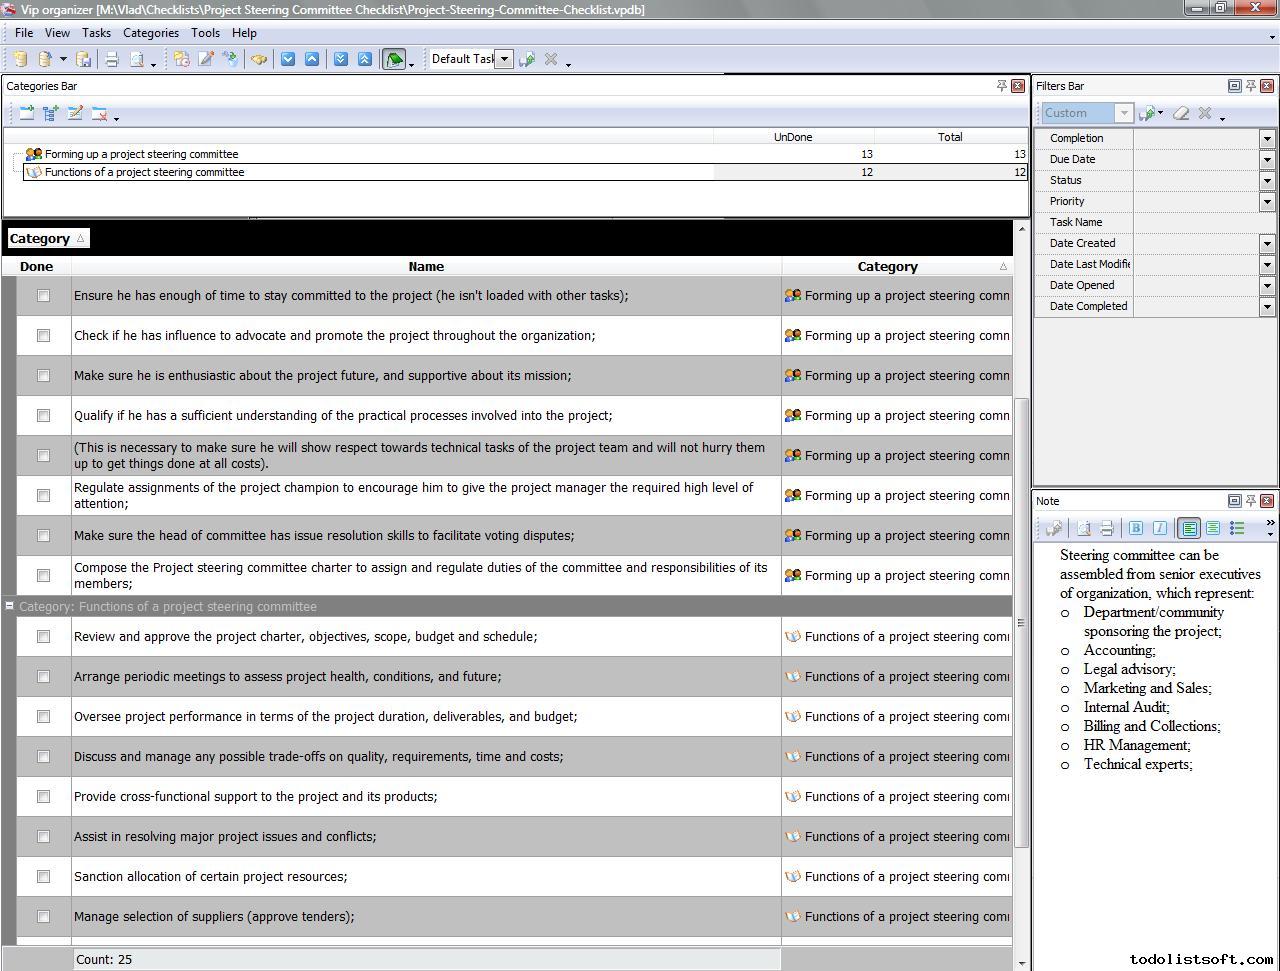Open the Categories menu
Image resolution: width=1280 pixels, height=971 pixels.
tap(150, 33)
